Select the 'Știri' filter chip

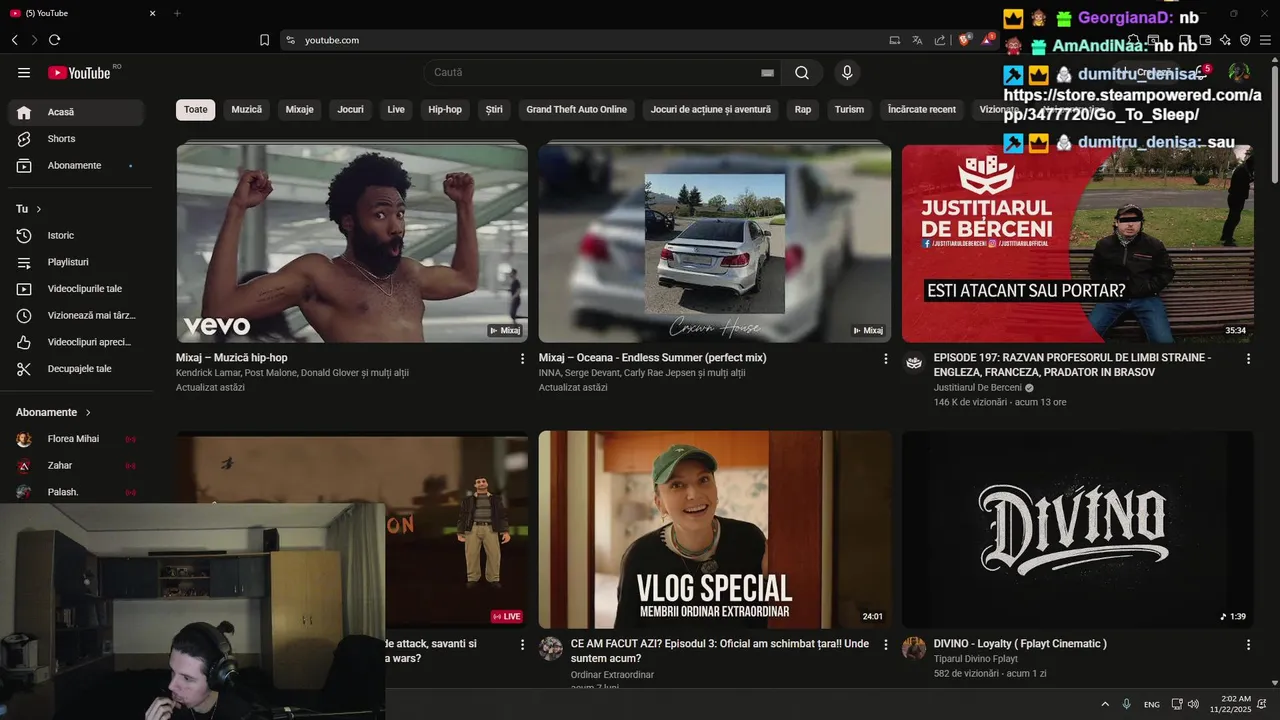point(494,110)
